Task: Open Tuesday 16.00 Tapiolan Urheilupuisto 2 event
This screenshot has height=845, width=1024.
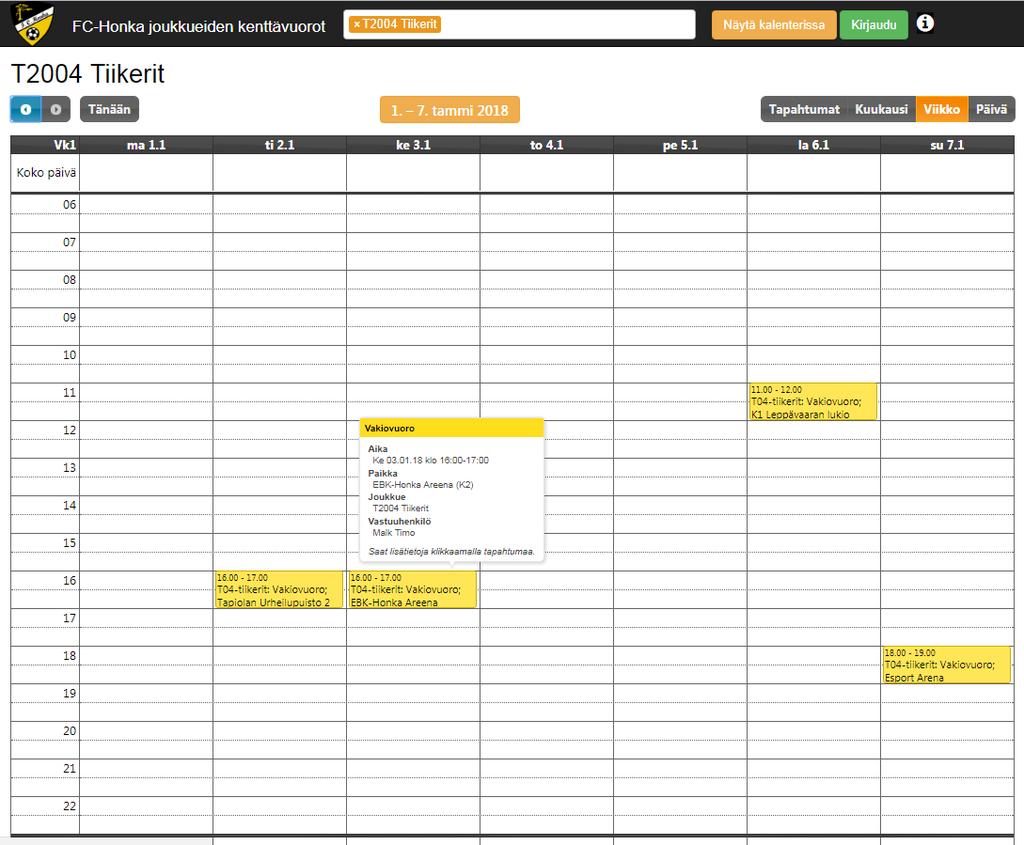Action: (x=279, y=590)
